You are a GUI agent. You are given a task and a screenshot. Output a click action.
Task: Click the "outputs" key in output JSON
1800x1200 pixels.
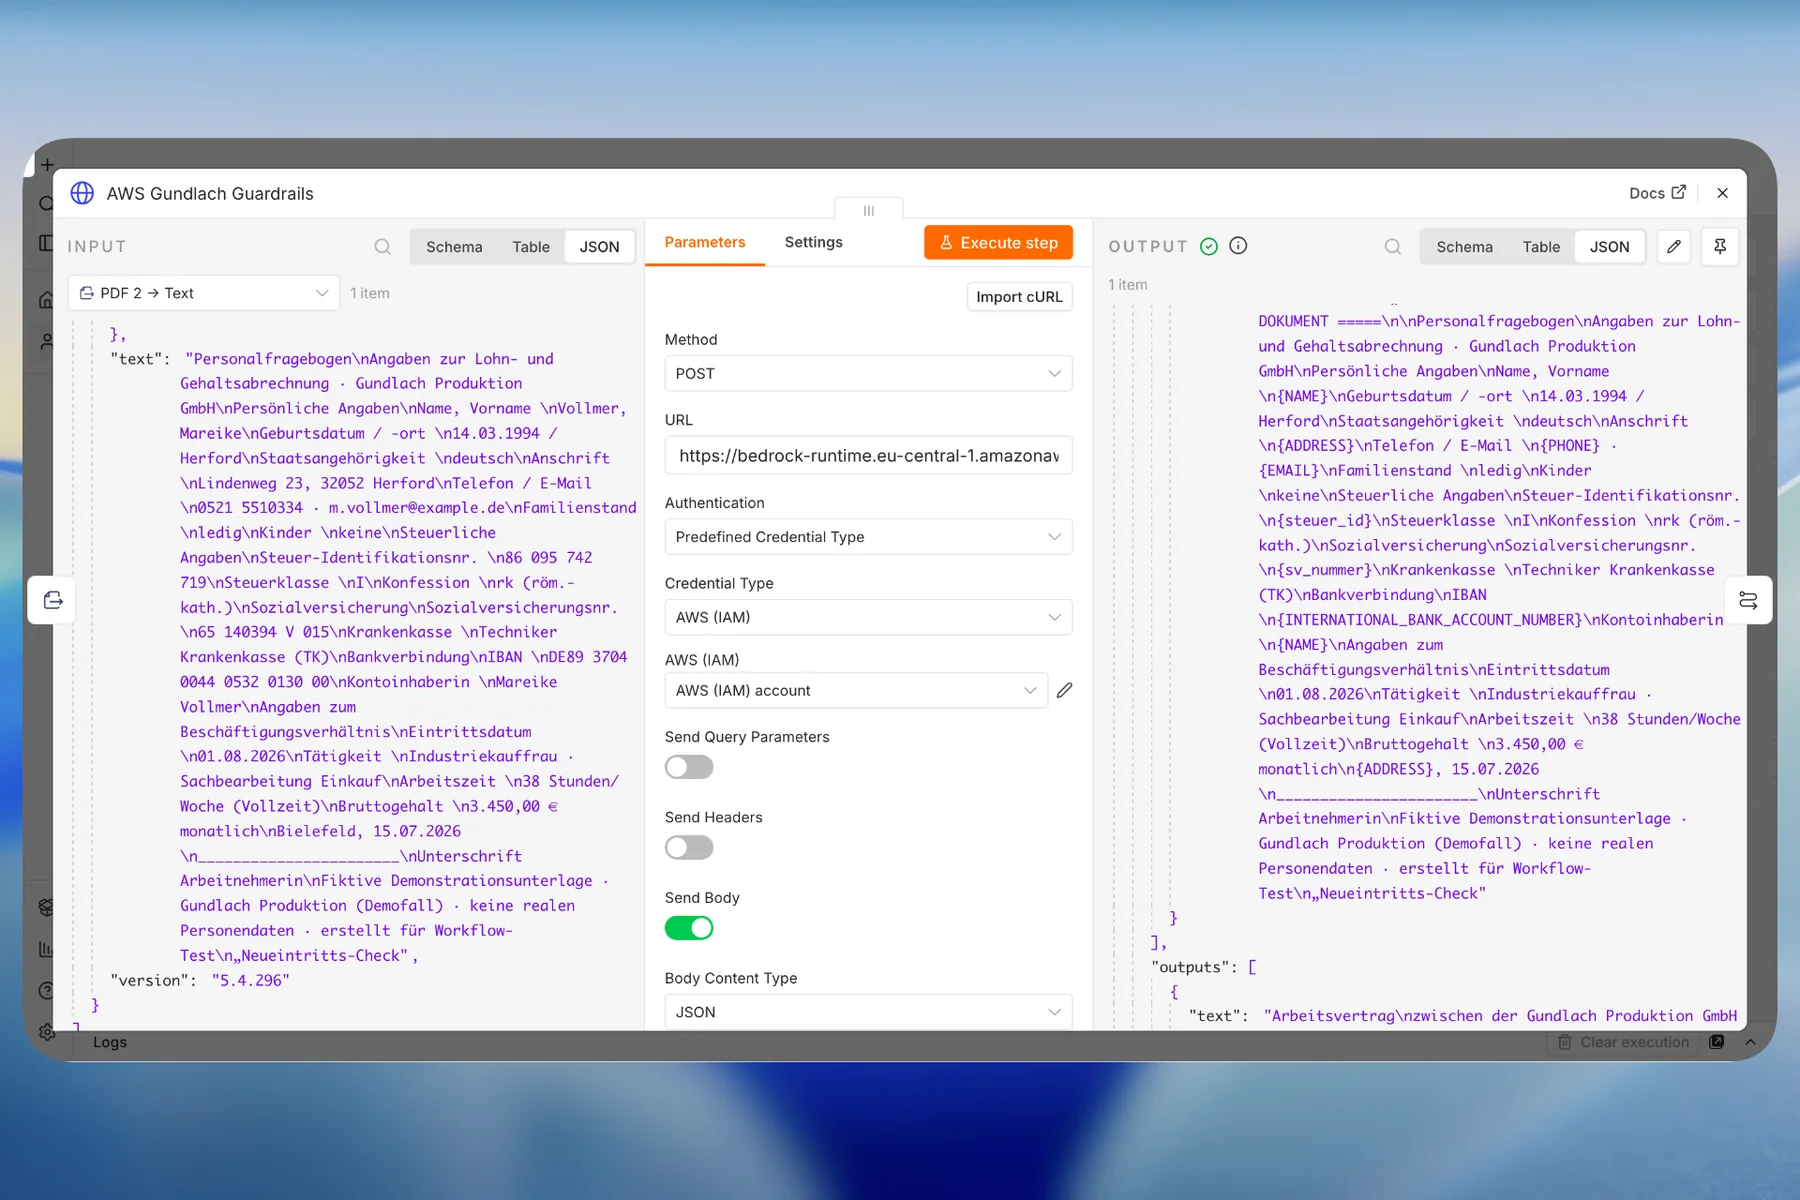(1191, 967)
